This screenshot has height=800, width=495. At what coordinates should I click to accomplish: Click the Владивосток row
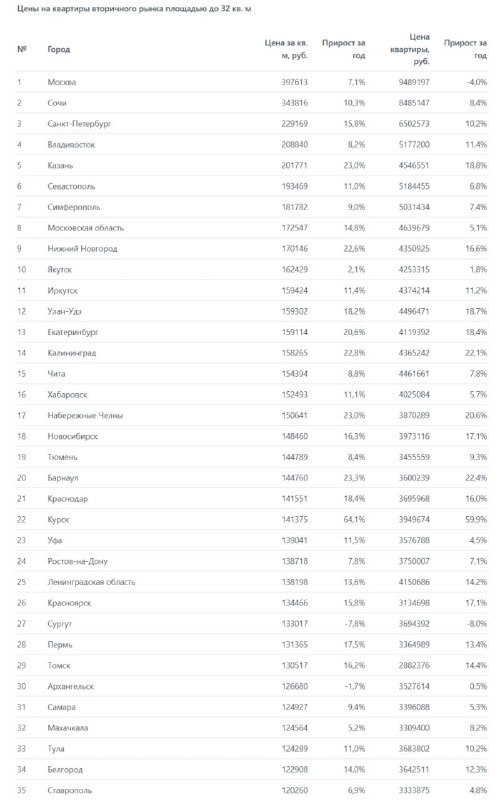click(x=252, y=145)
